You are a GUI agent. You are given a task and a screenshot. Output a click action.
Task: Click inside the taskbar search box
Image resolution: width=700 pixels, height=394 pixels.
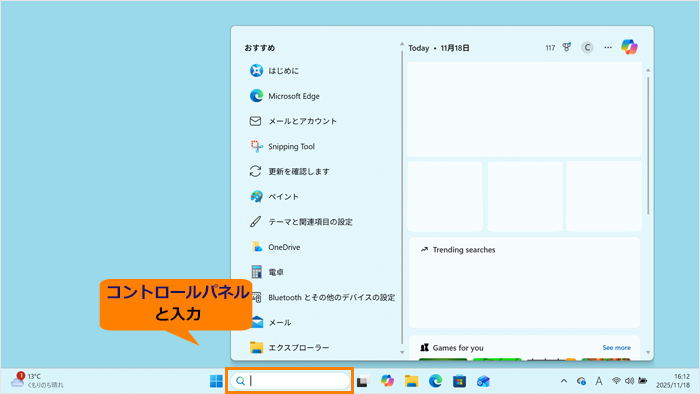[290, 381]
